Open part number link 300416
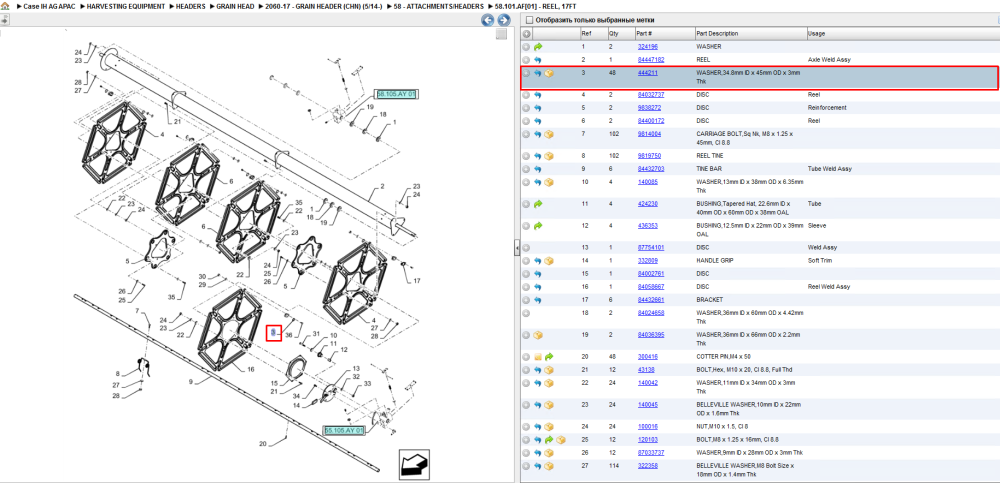The width and height of the screenshot is (1000, 483). (647, 357)
